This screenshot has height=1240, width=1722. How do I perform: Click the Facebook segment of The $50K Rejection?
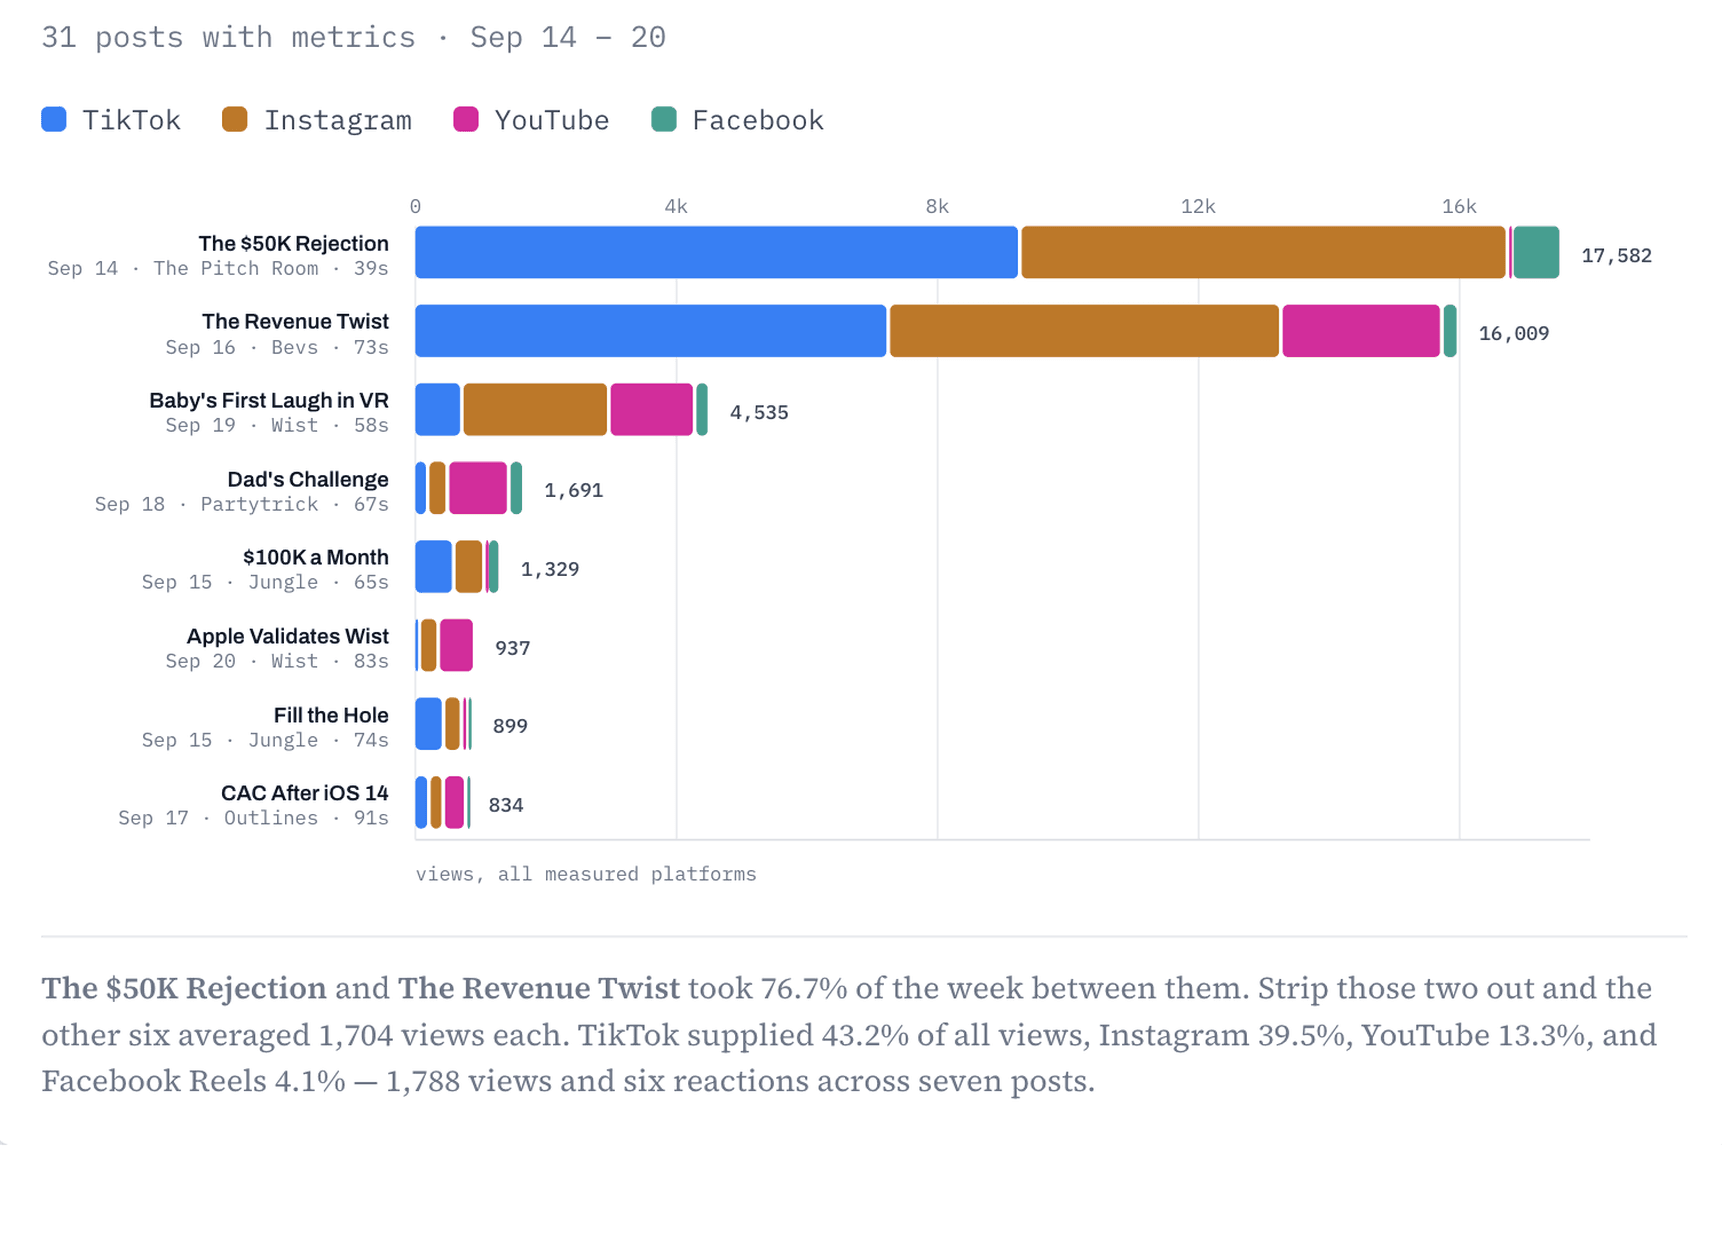(x=1536, y=252)
